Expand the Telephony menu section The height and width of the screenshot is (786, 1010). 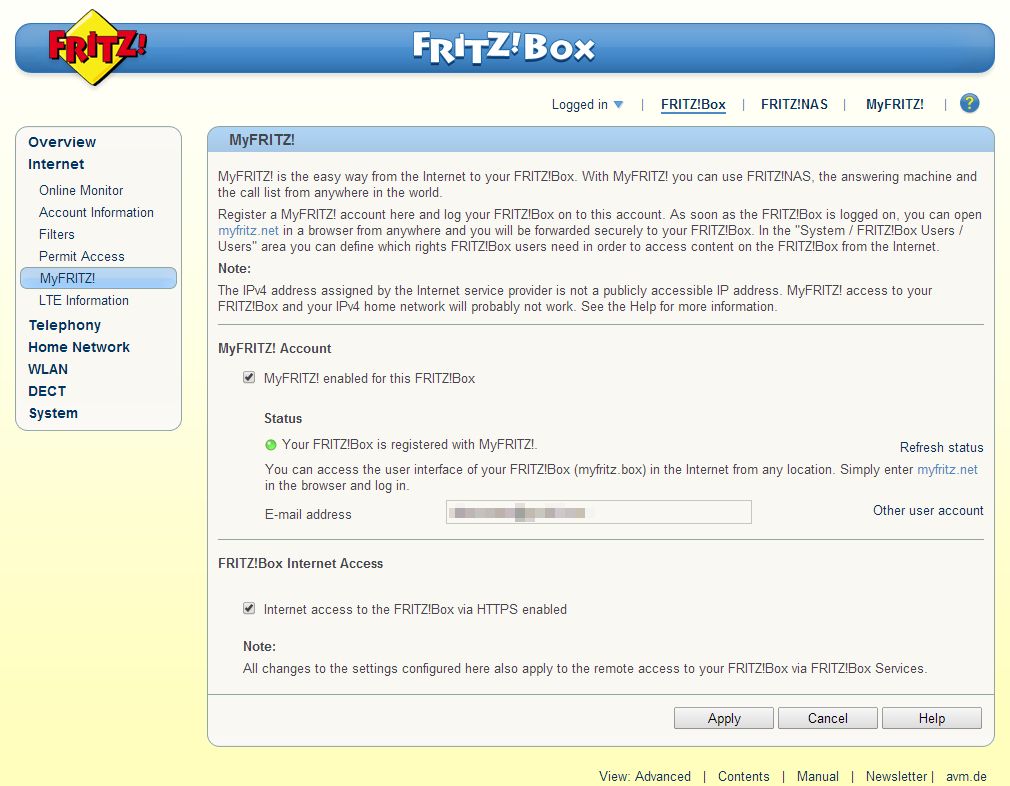[65, 325]
